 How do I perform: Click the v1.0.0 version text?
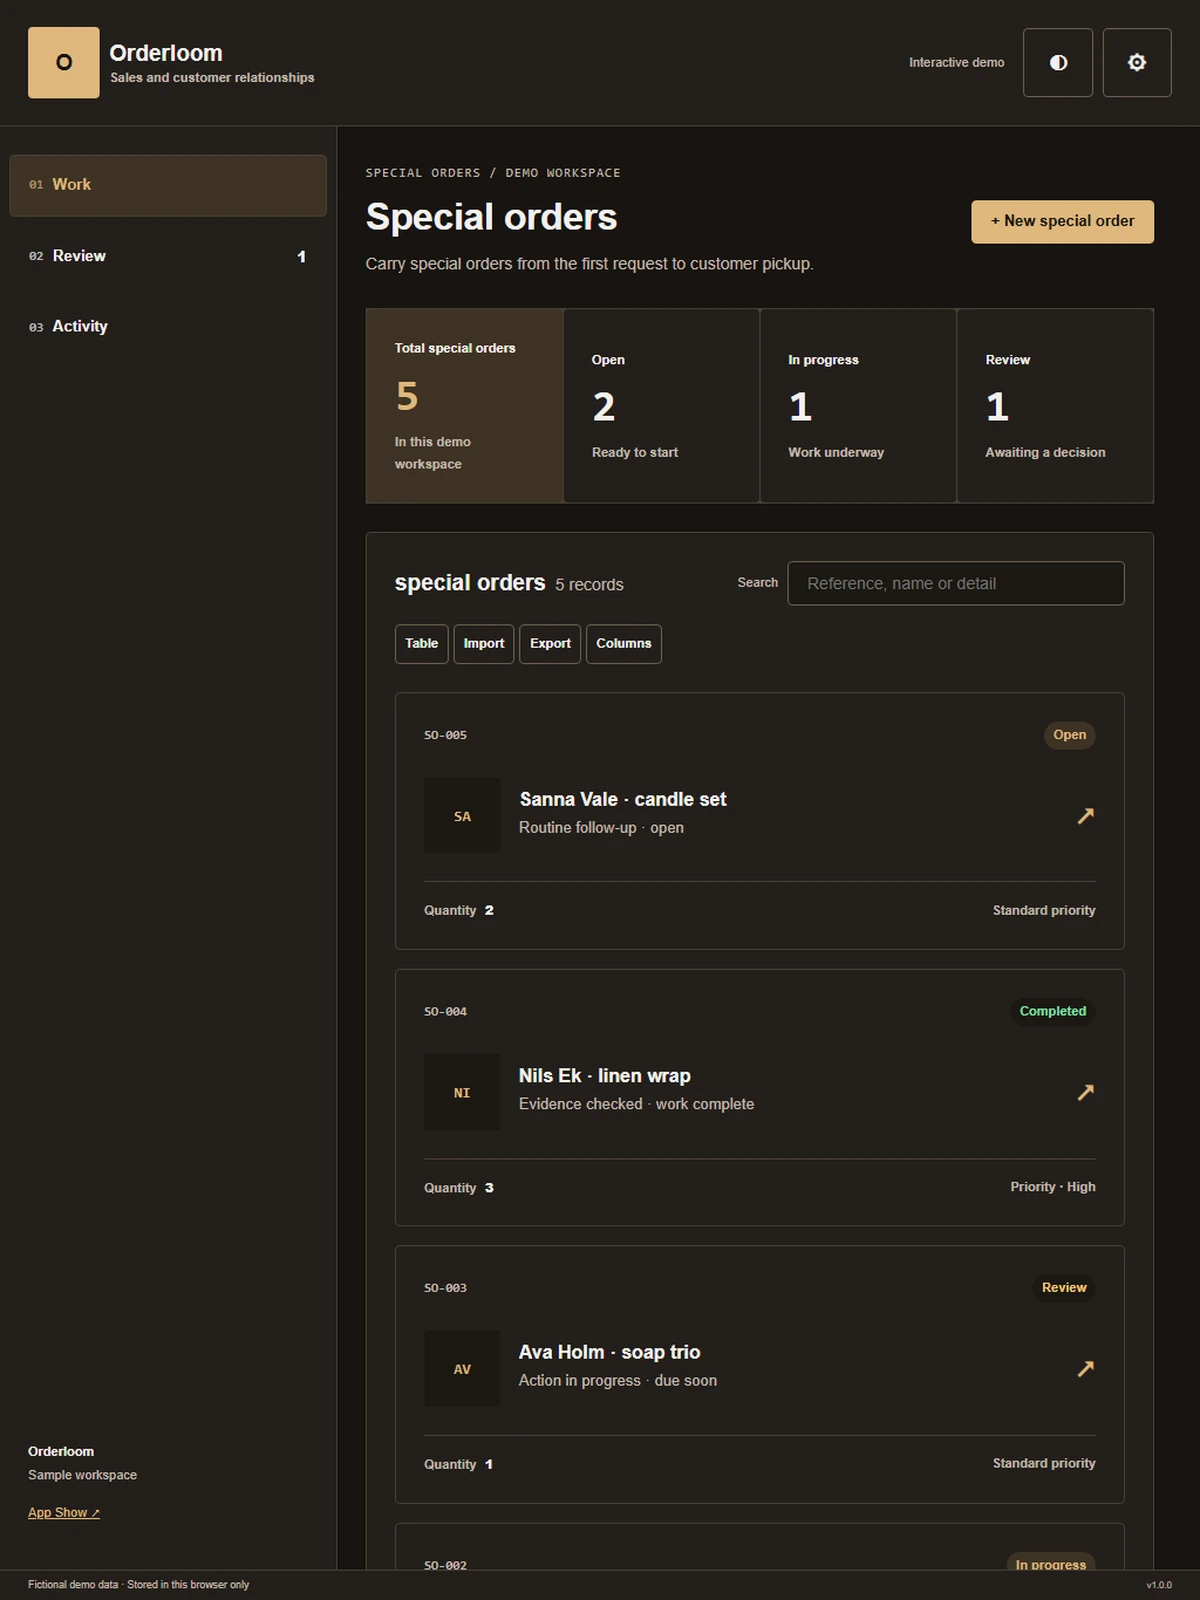click(x=1159, y=1585)
